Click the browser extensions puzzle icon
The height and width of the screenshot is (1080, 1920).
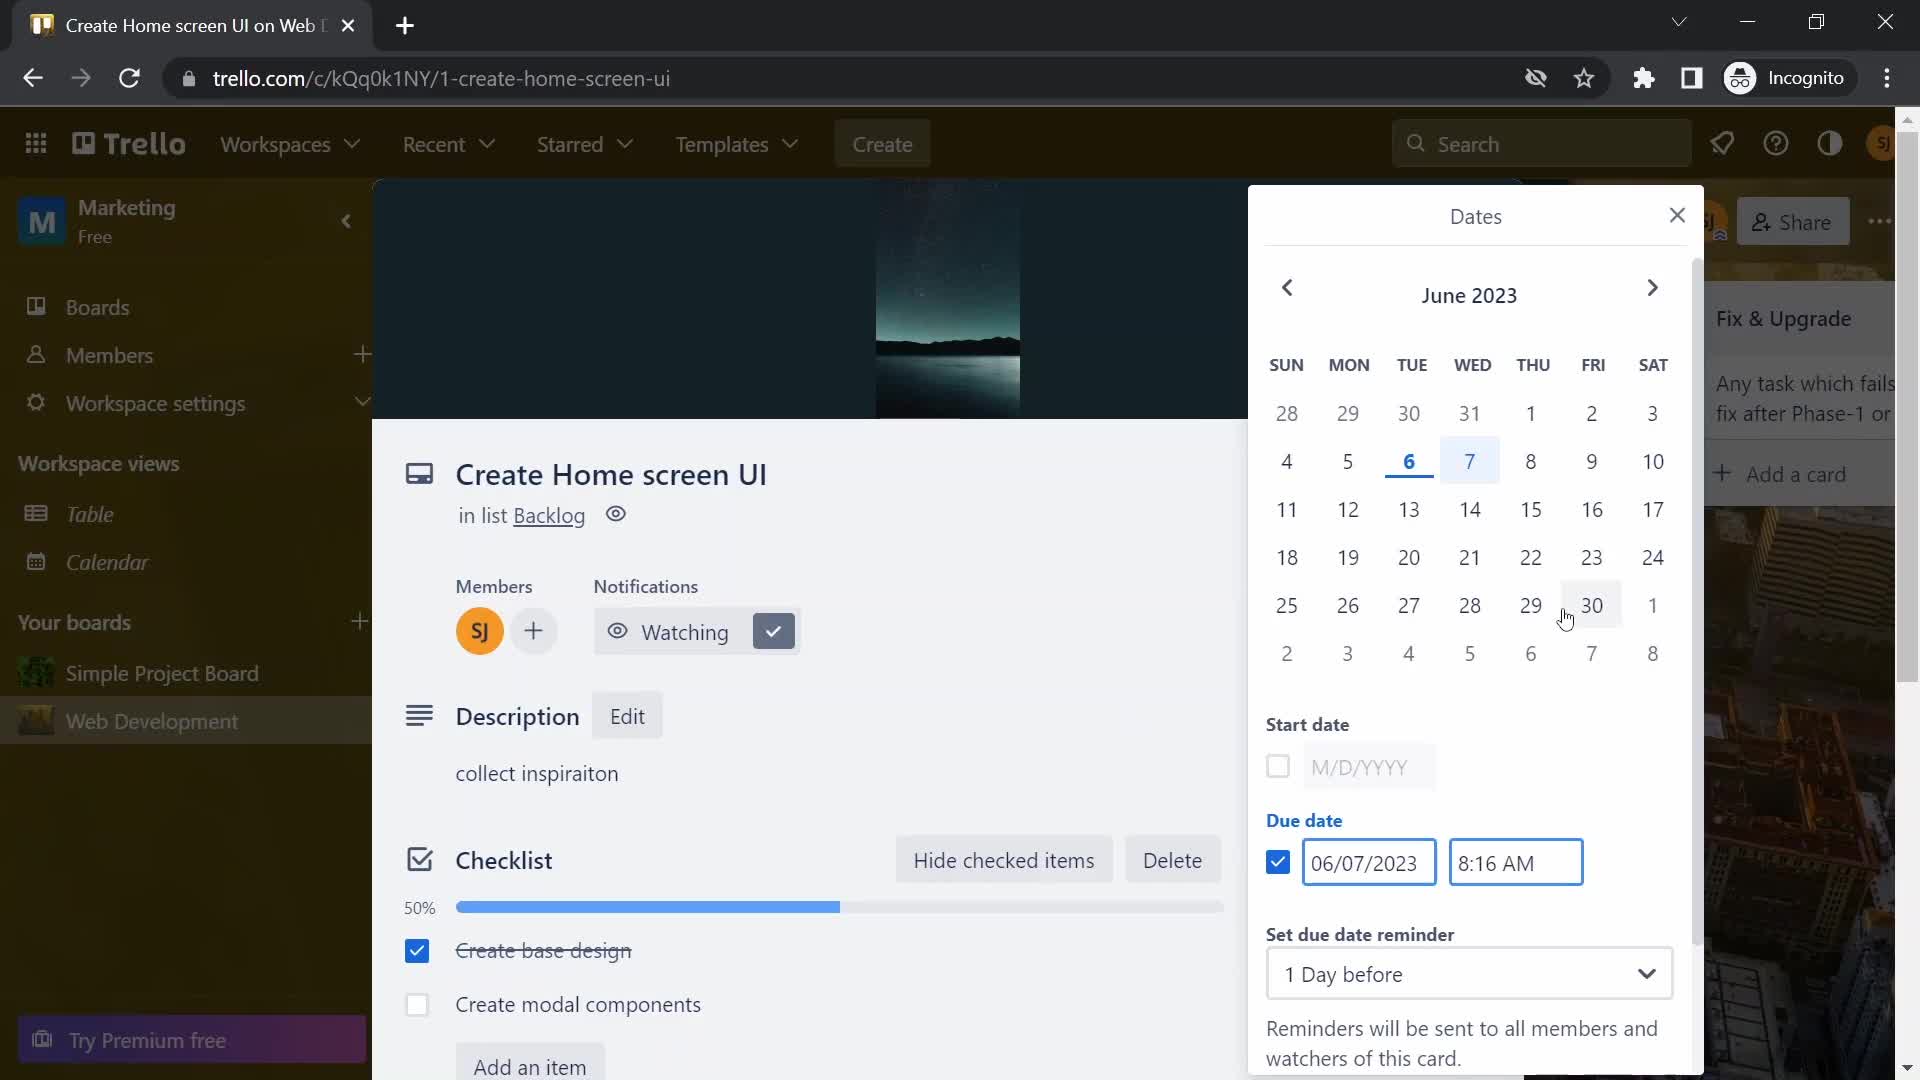[x=1644, y=78]
